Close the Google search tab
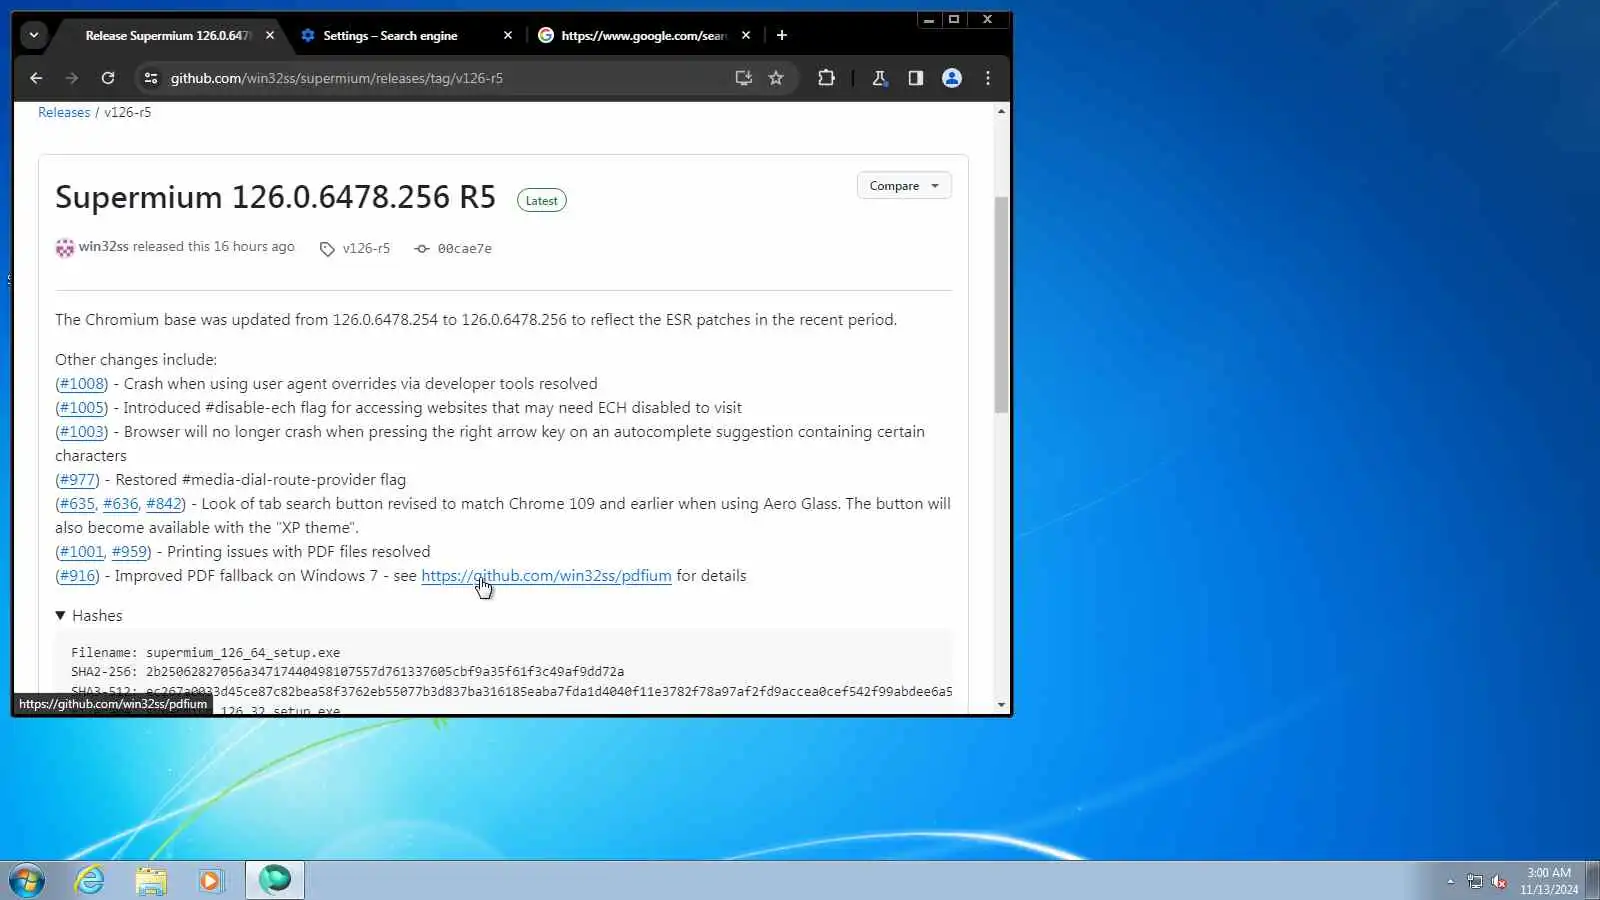Image resolution: width=1600 pixels, height=900 pixels. pos(746,35)
